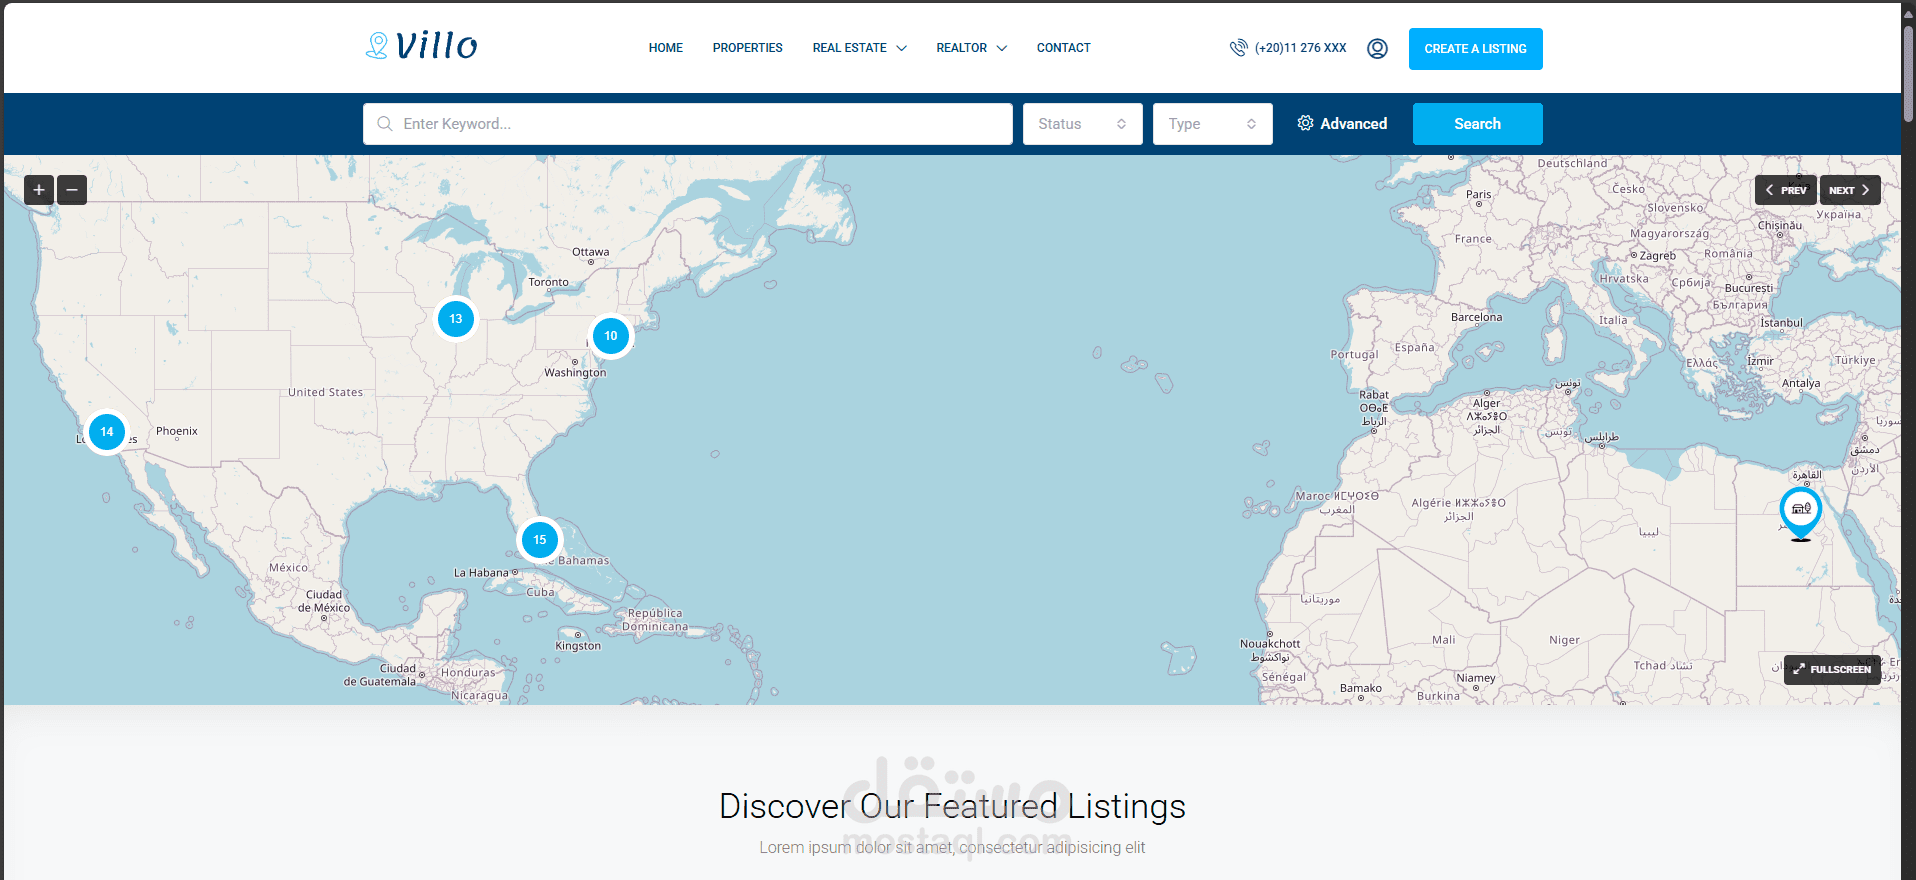Open the map cluster marker 10

611,336
